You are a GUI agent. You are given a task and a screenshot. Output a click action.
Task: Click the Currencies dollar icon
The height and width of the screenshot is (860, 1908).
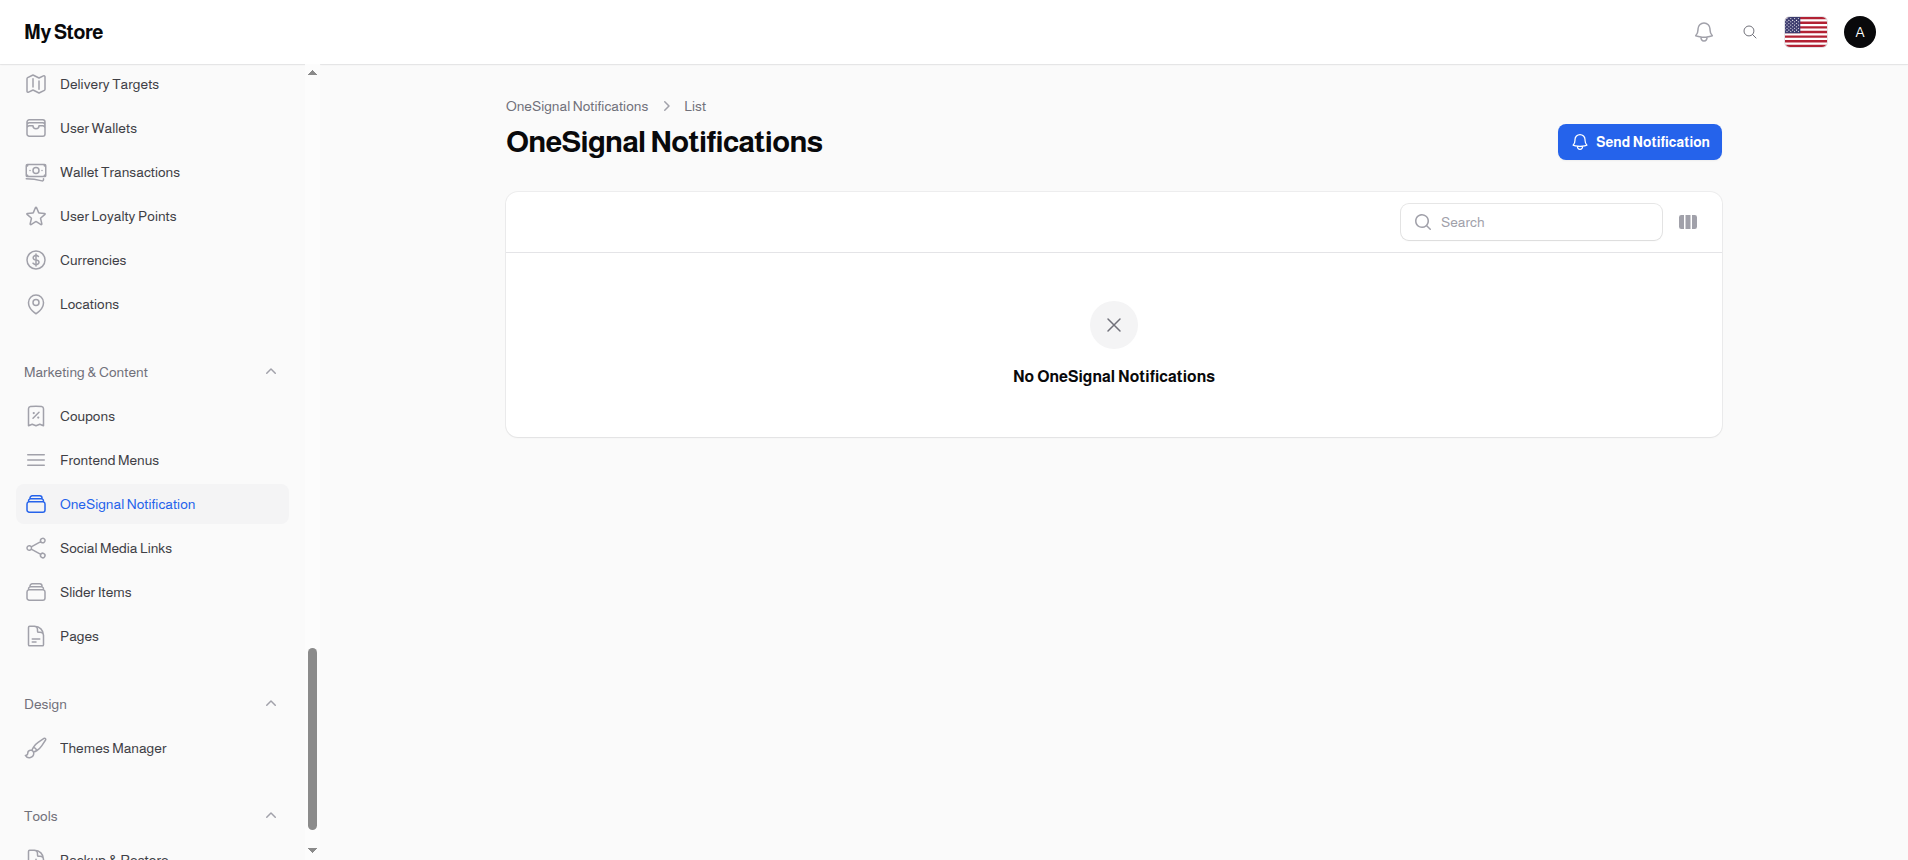pos(36,260)
